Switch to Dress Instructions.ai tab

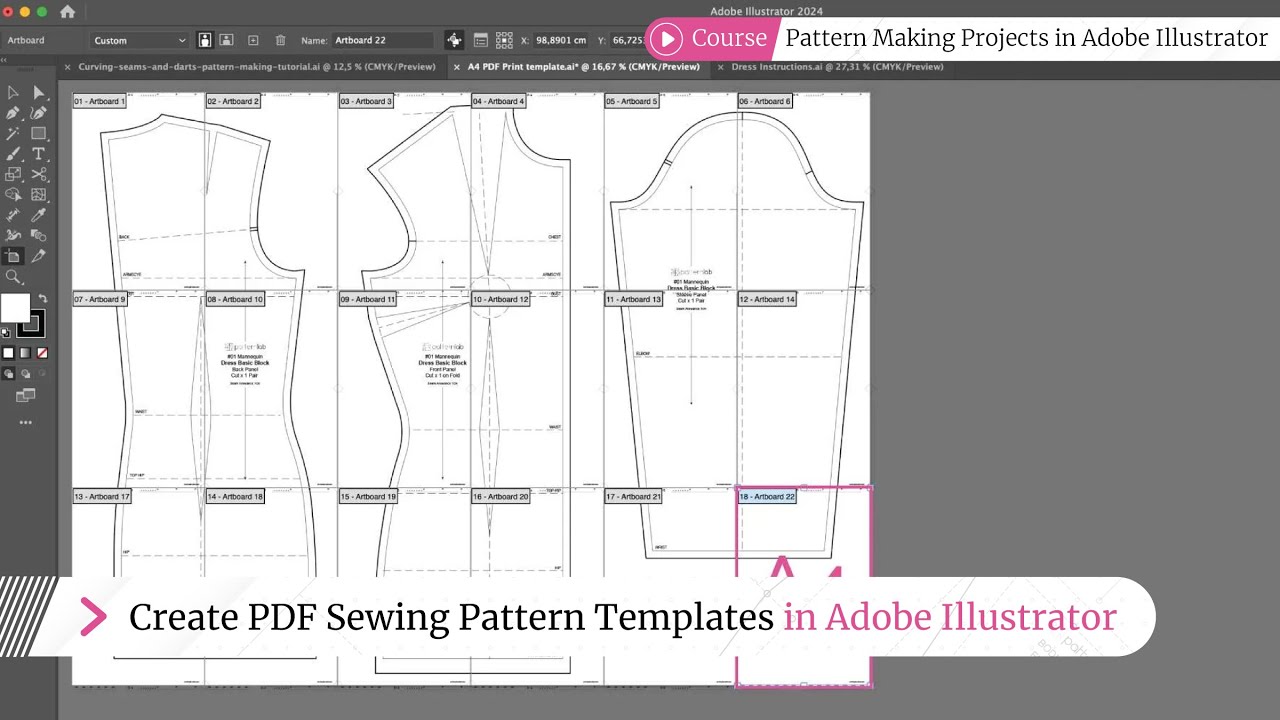click(838, 67)
